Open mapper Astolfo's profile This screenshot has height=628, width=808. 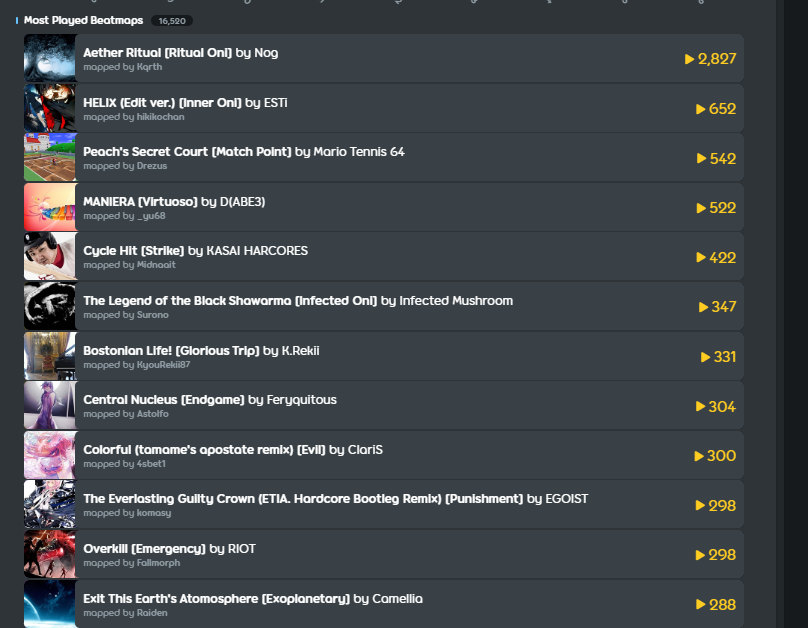153,414
